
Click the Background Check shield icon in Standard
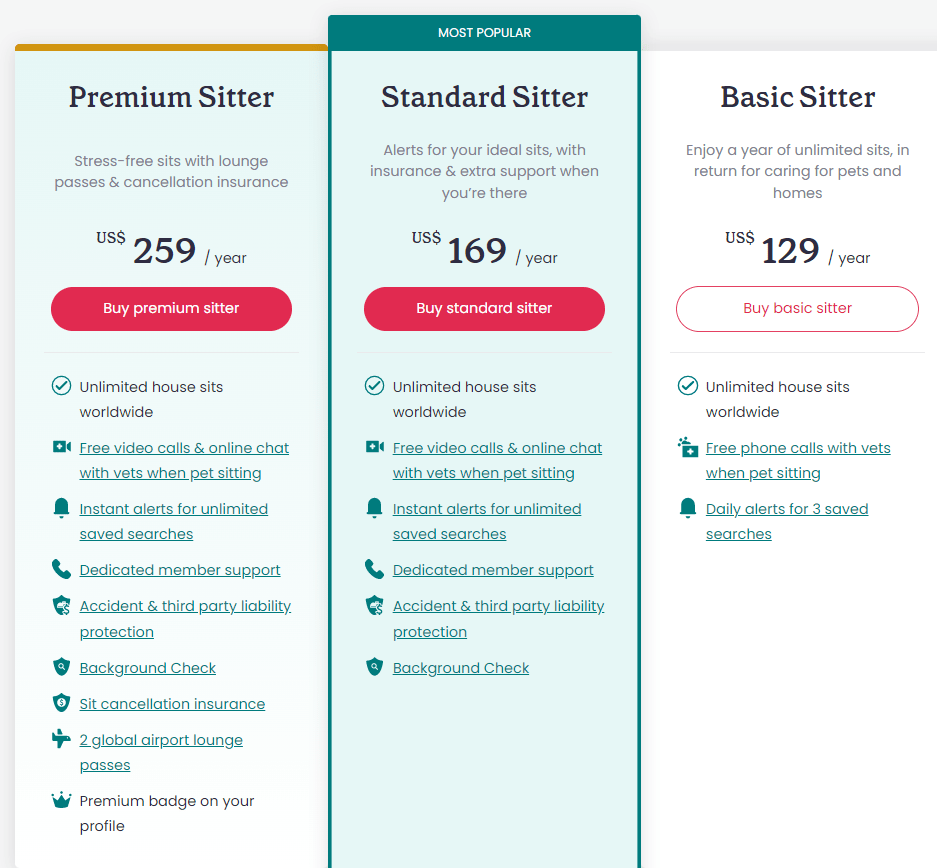click(374, 666)
